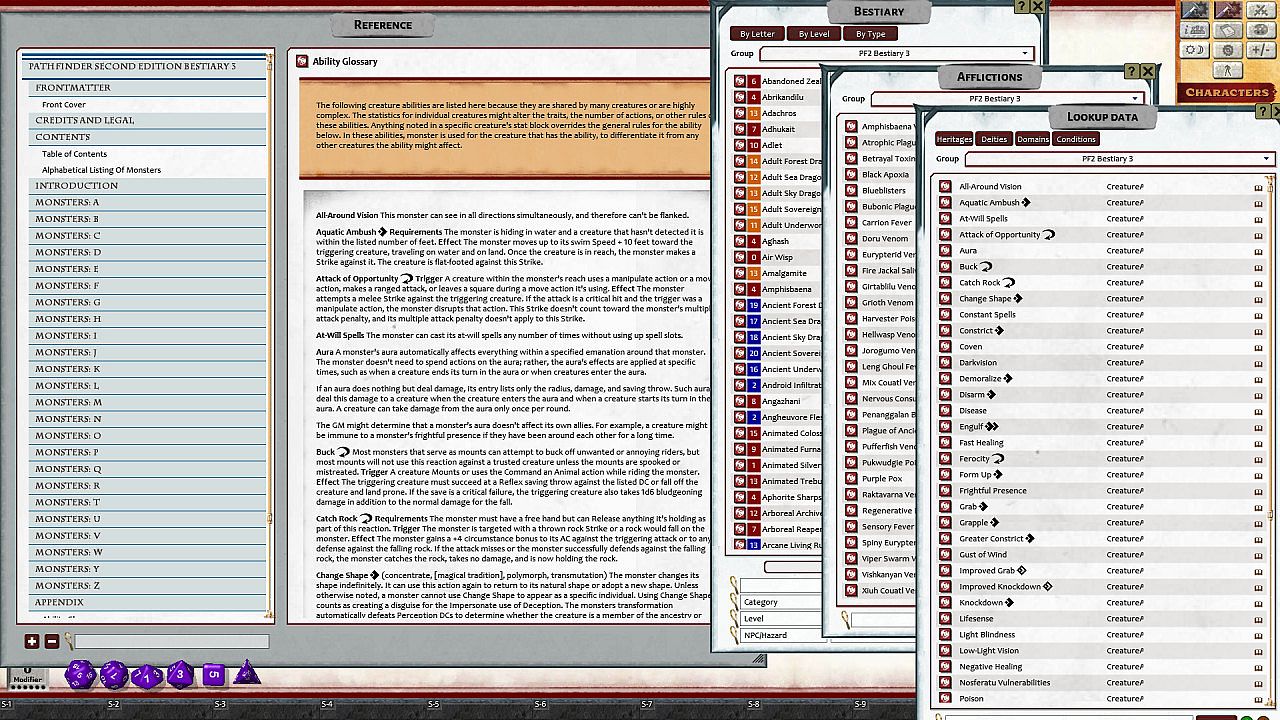
Task: Open the Alphabetical Listing Of Monsters page
Action: (x=101, y=170)
